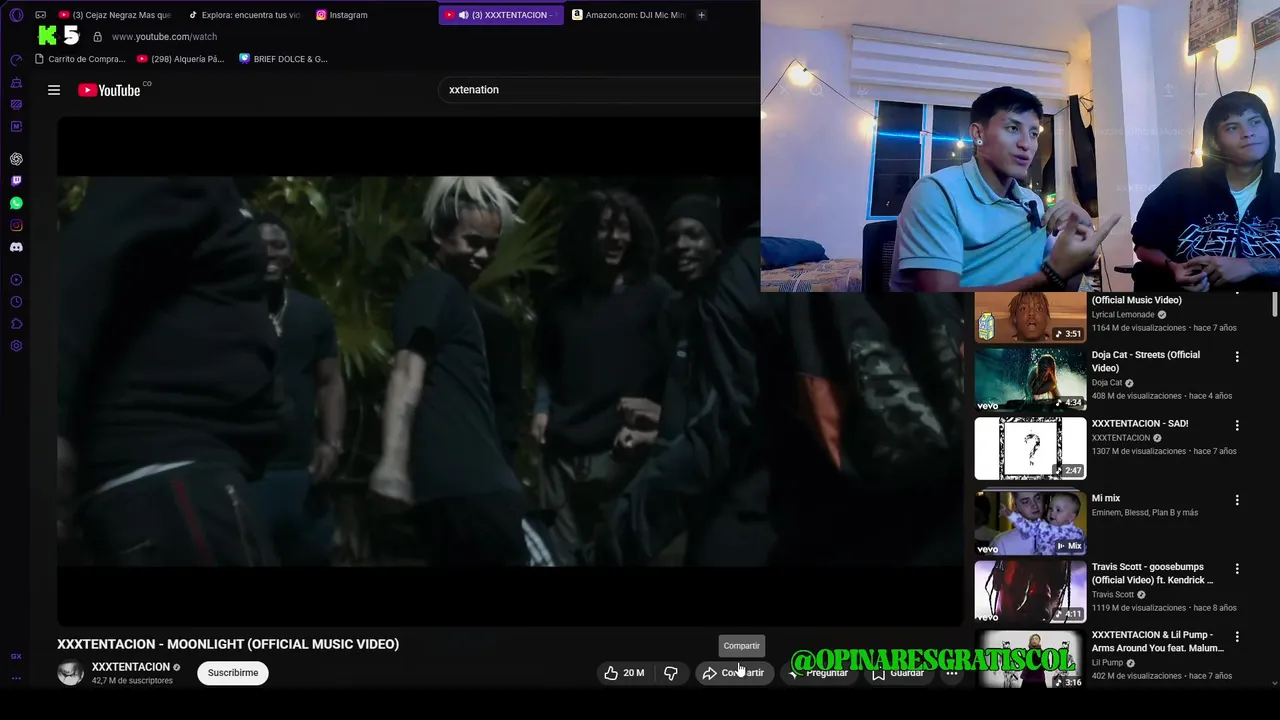Switch to the Amazon.com DJI Mic tab
1280x720 pixels.
pyautogui.click(x=629, y=15)
